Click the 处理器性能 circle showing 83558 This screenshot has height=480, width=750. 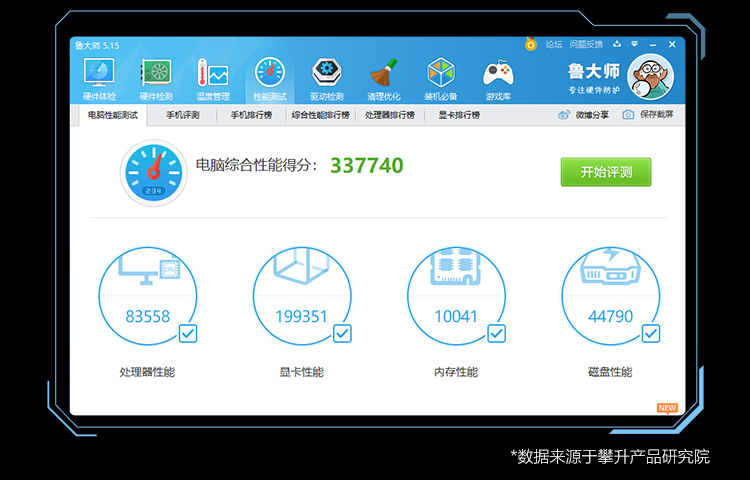click(x=148, y=296)
